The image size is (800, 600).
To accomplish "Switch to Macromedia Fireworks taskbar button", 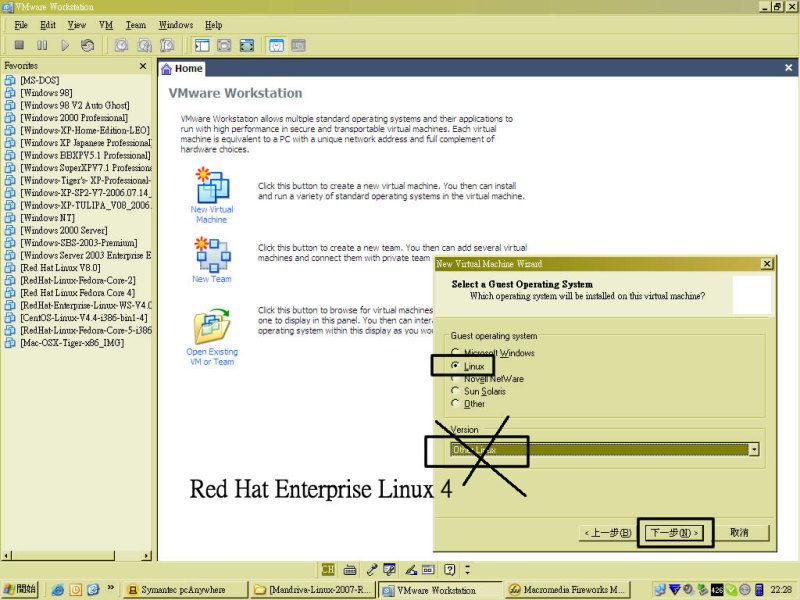I will [569, 590].
